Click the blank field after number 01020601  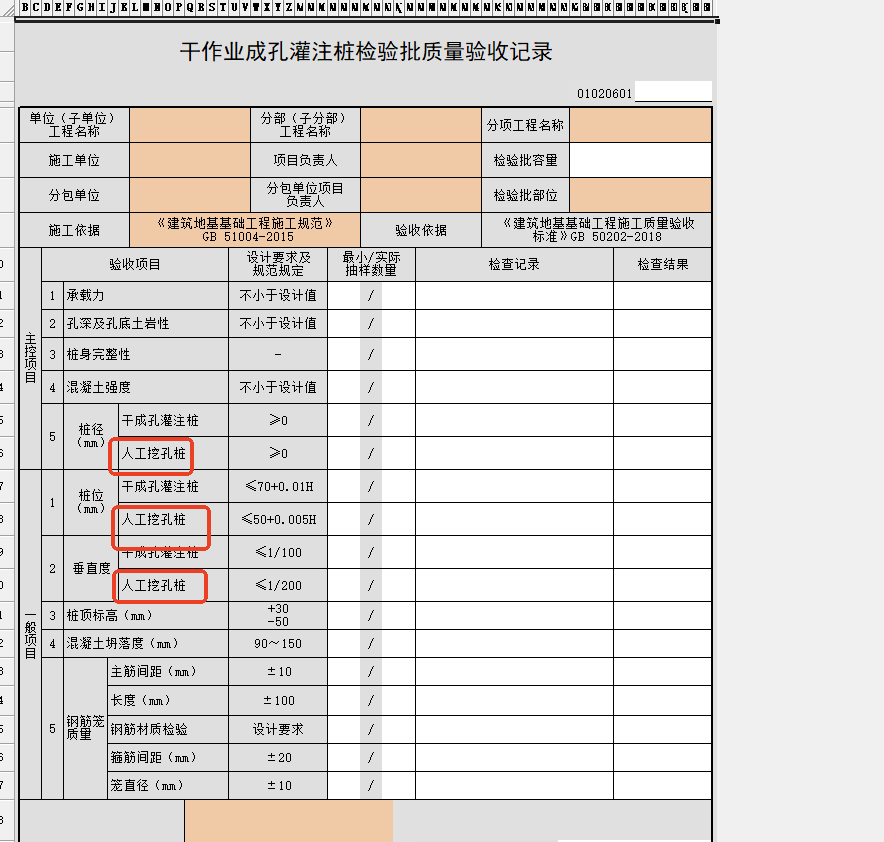click(x=672, y=93)
